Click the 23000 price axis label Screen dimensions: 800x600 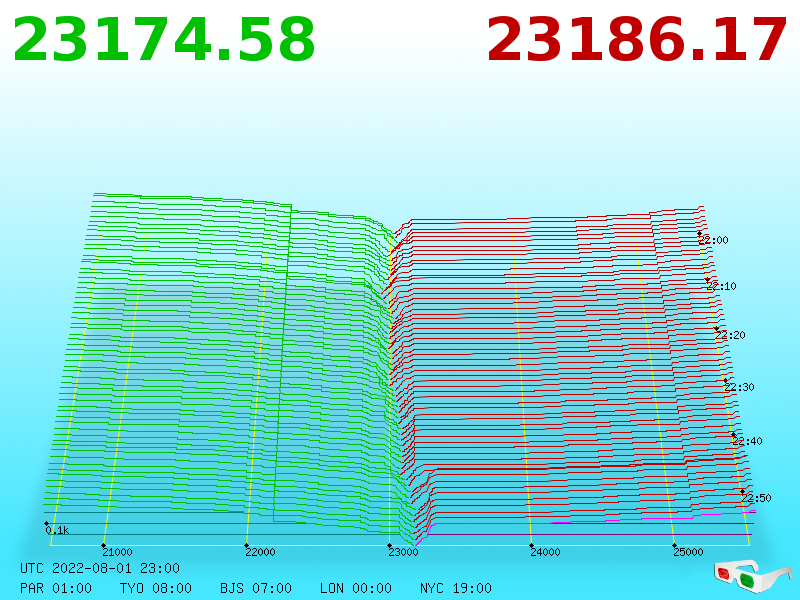403,552
